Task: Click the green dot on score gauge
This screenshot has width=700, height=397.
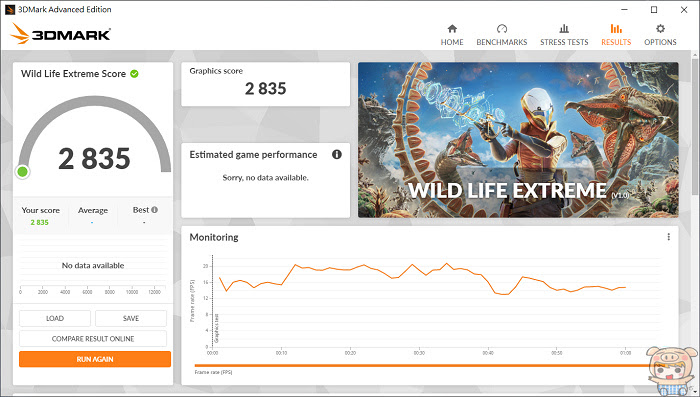Action: point(22,171)
